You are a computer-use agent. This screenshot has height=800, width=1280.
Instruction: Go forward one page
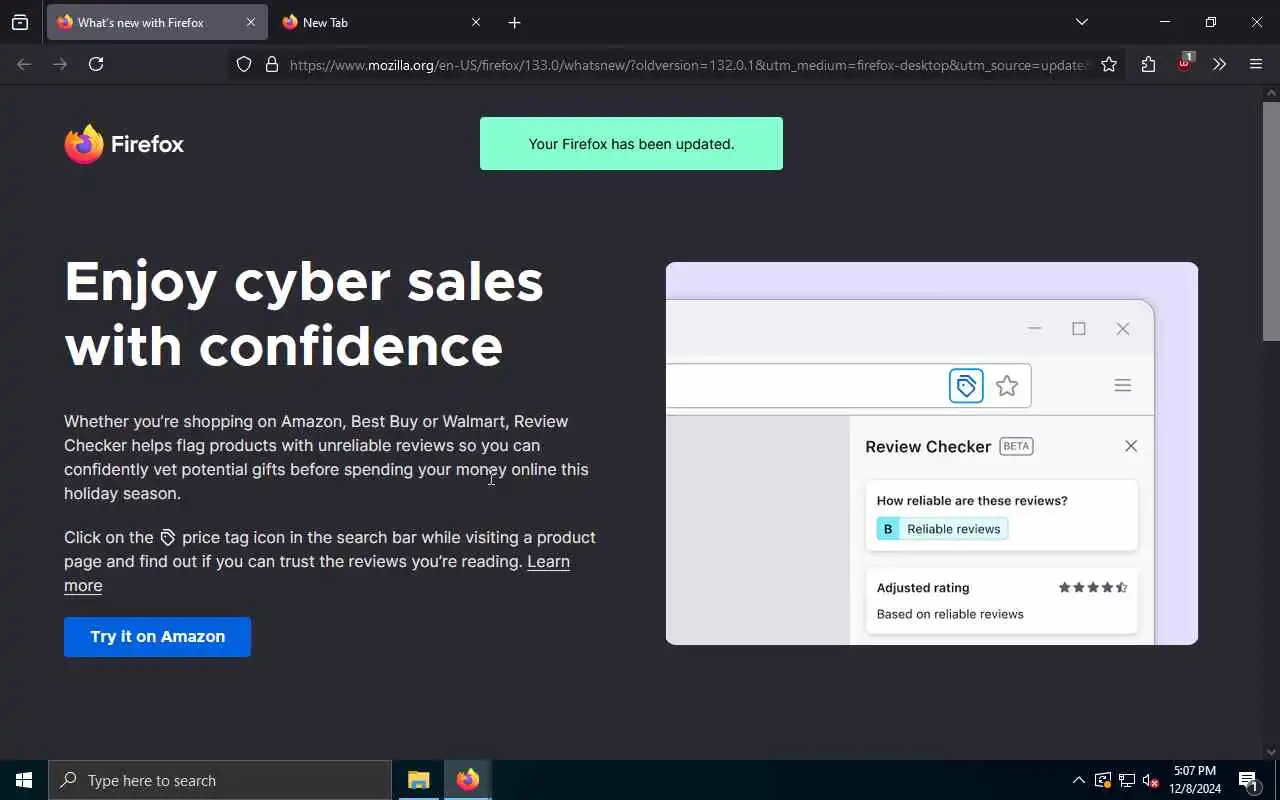point(60,64)
